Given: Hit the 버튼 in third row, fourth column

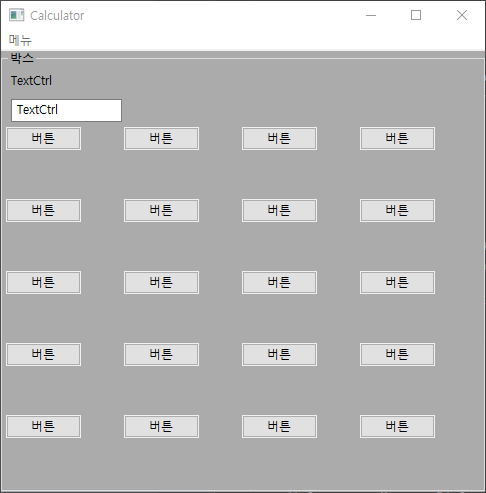Looking at the screenshot, I should [397, 282].
